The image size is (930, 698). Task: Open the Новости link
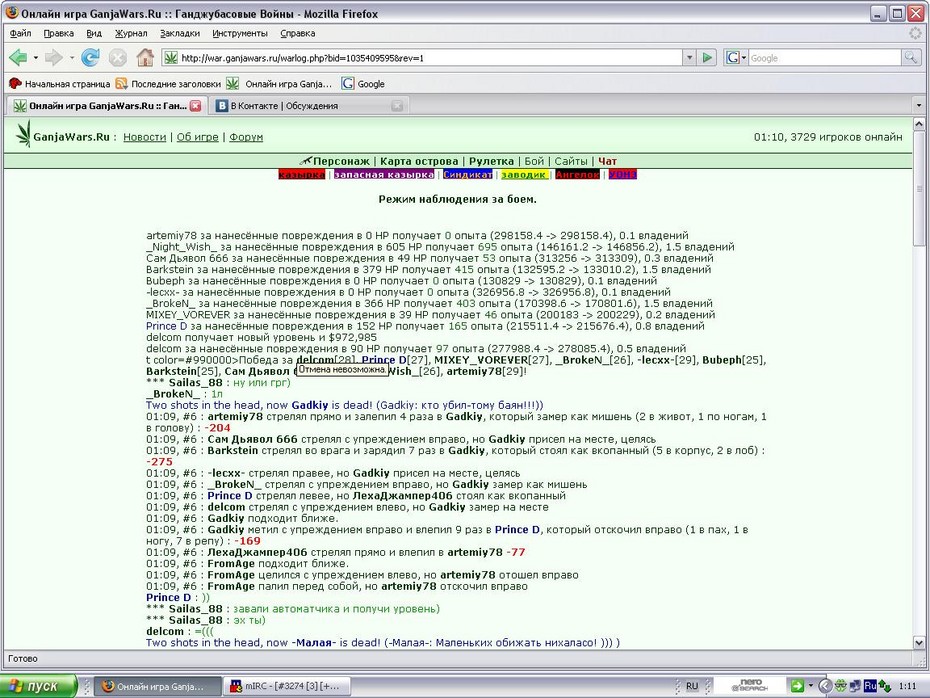tap(145, 137)
